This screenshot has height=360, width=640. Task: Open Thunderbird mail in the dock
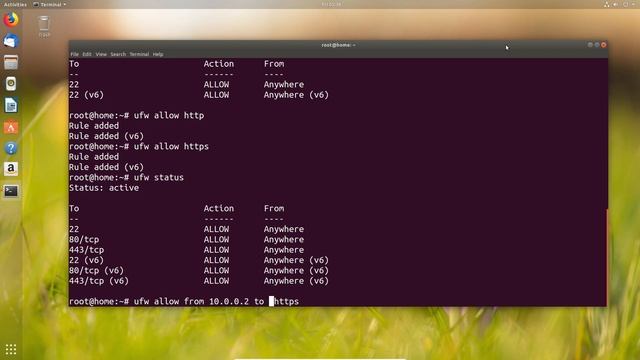[11, 41]
